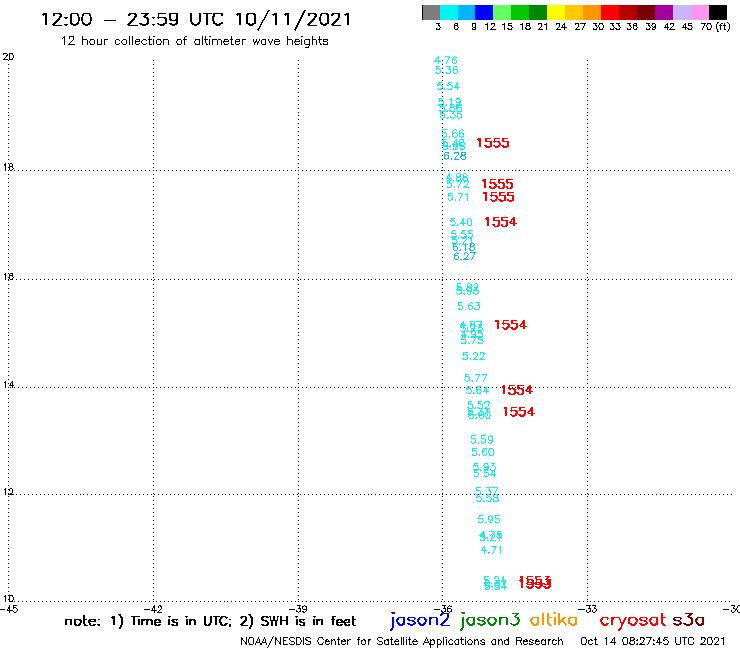Screen dimensions: 740x650
Task: Select the 'jason2' satellite legend label
Action: (420, 620)
